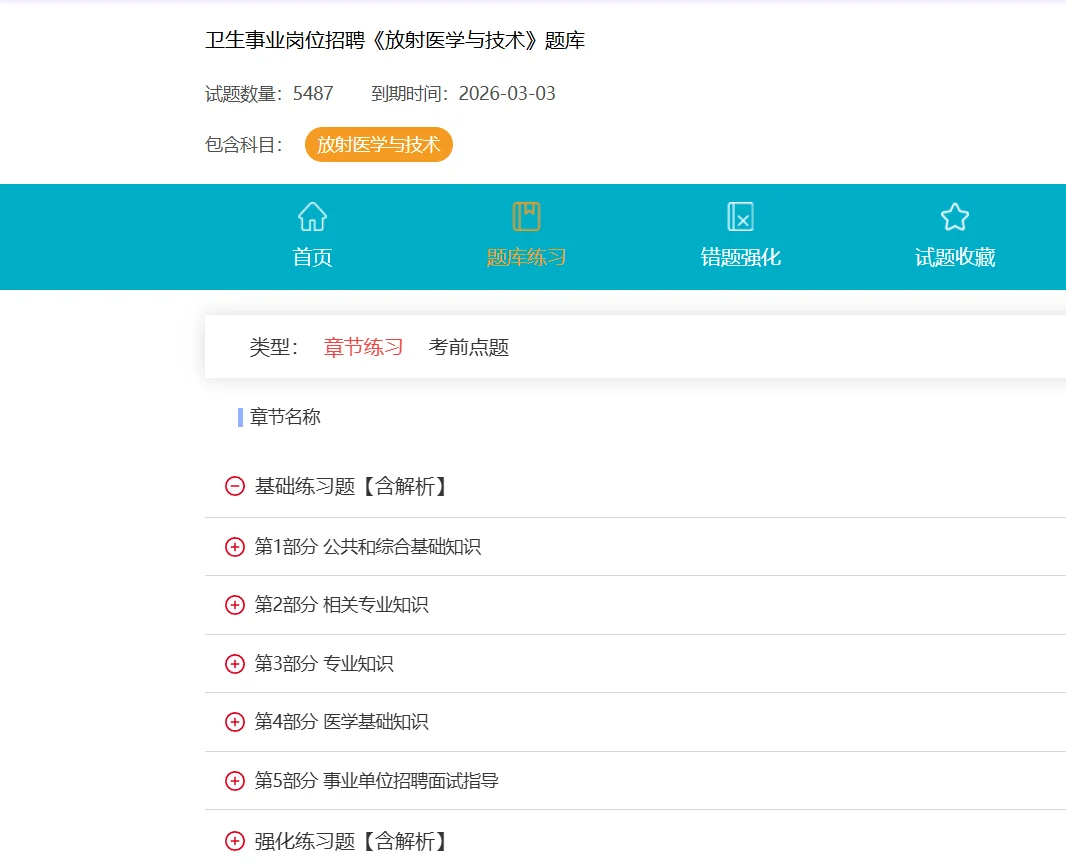Click the home icon above 首页
The width and height of the screenshot is (1066, 867).
tap(311, 215)
